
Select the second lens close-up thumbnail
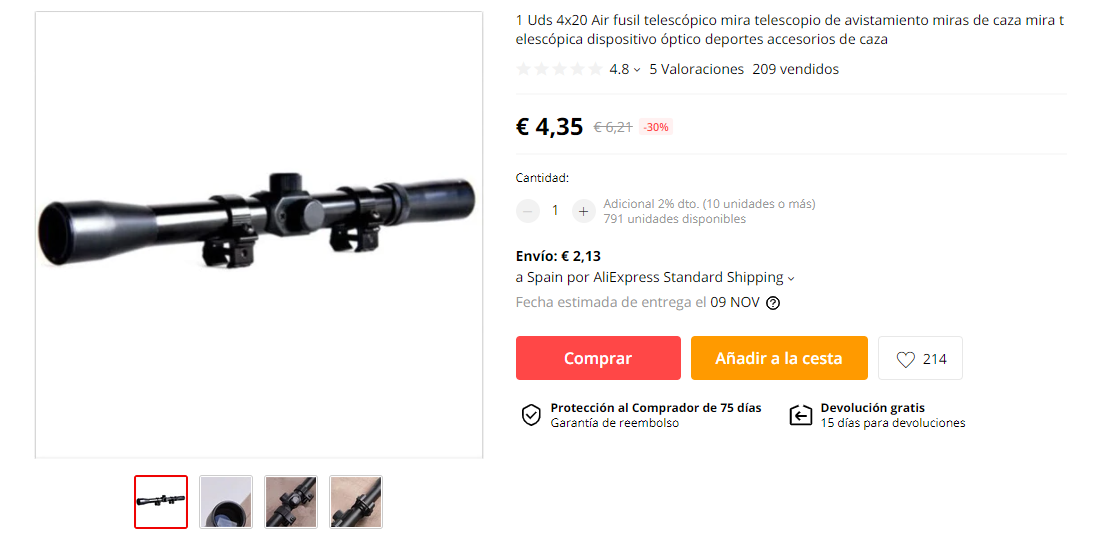tap(226, 502)
